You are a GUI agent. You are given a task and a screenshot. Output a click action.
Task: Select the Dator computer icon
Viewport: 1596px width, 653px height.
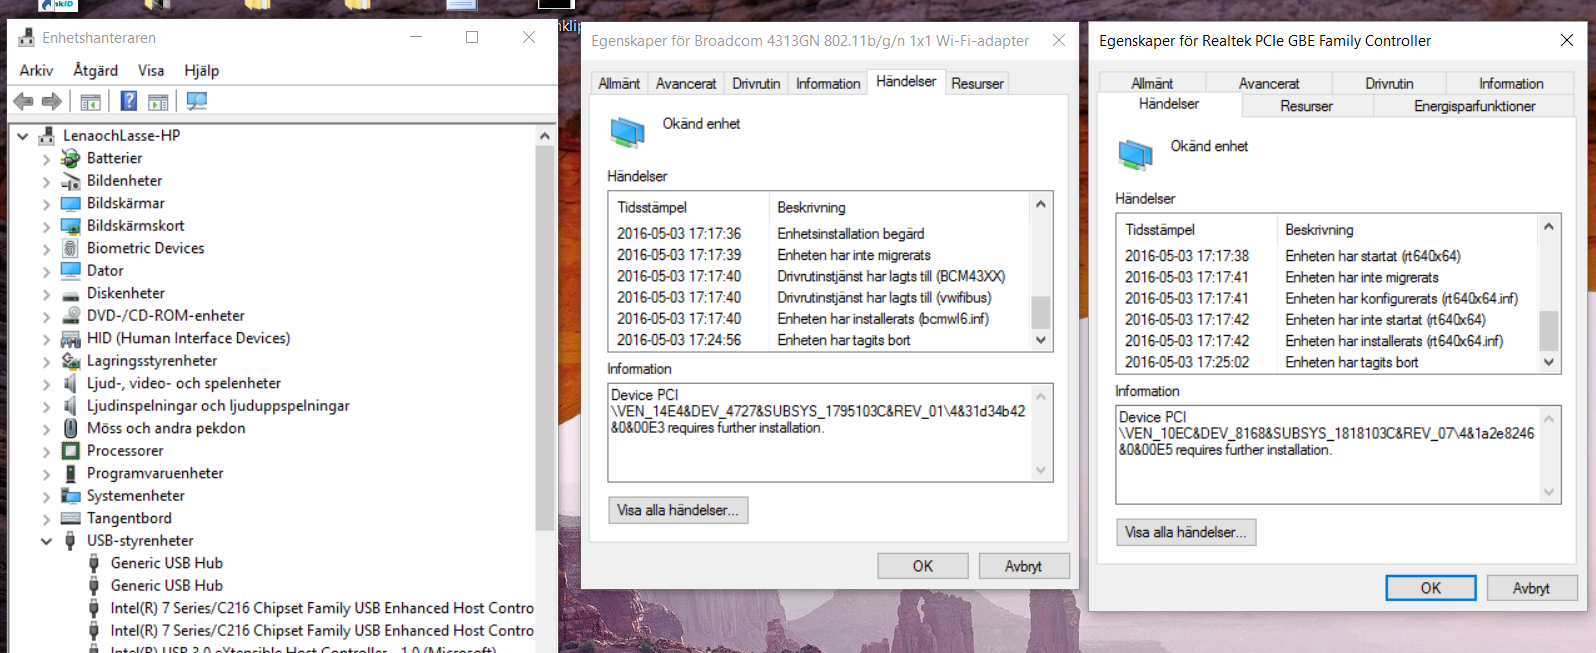[x=70, y=271]
